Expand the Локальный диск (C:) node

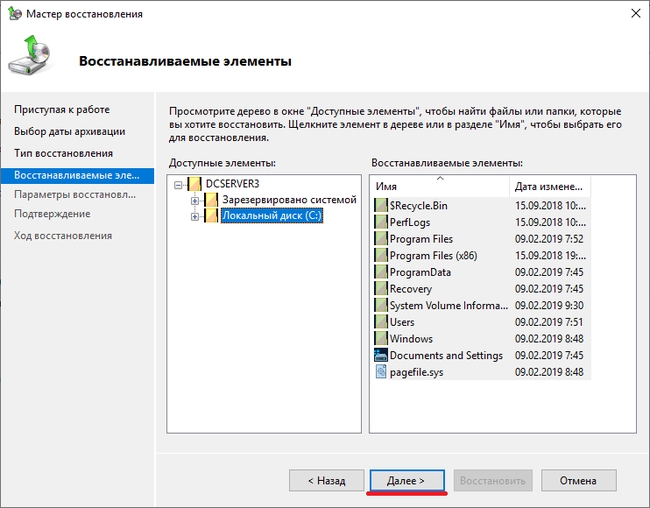click(195, 216)
